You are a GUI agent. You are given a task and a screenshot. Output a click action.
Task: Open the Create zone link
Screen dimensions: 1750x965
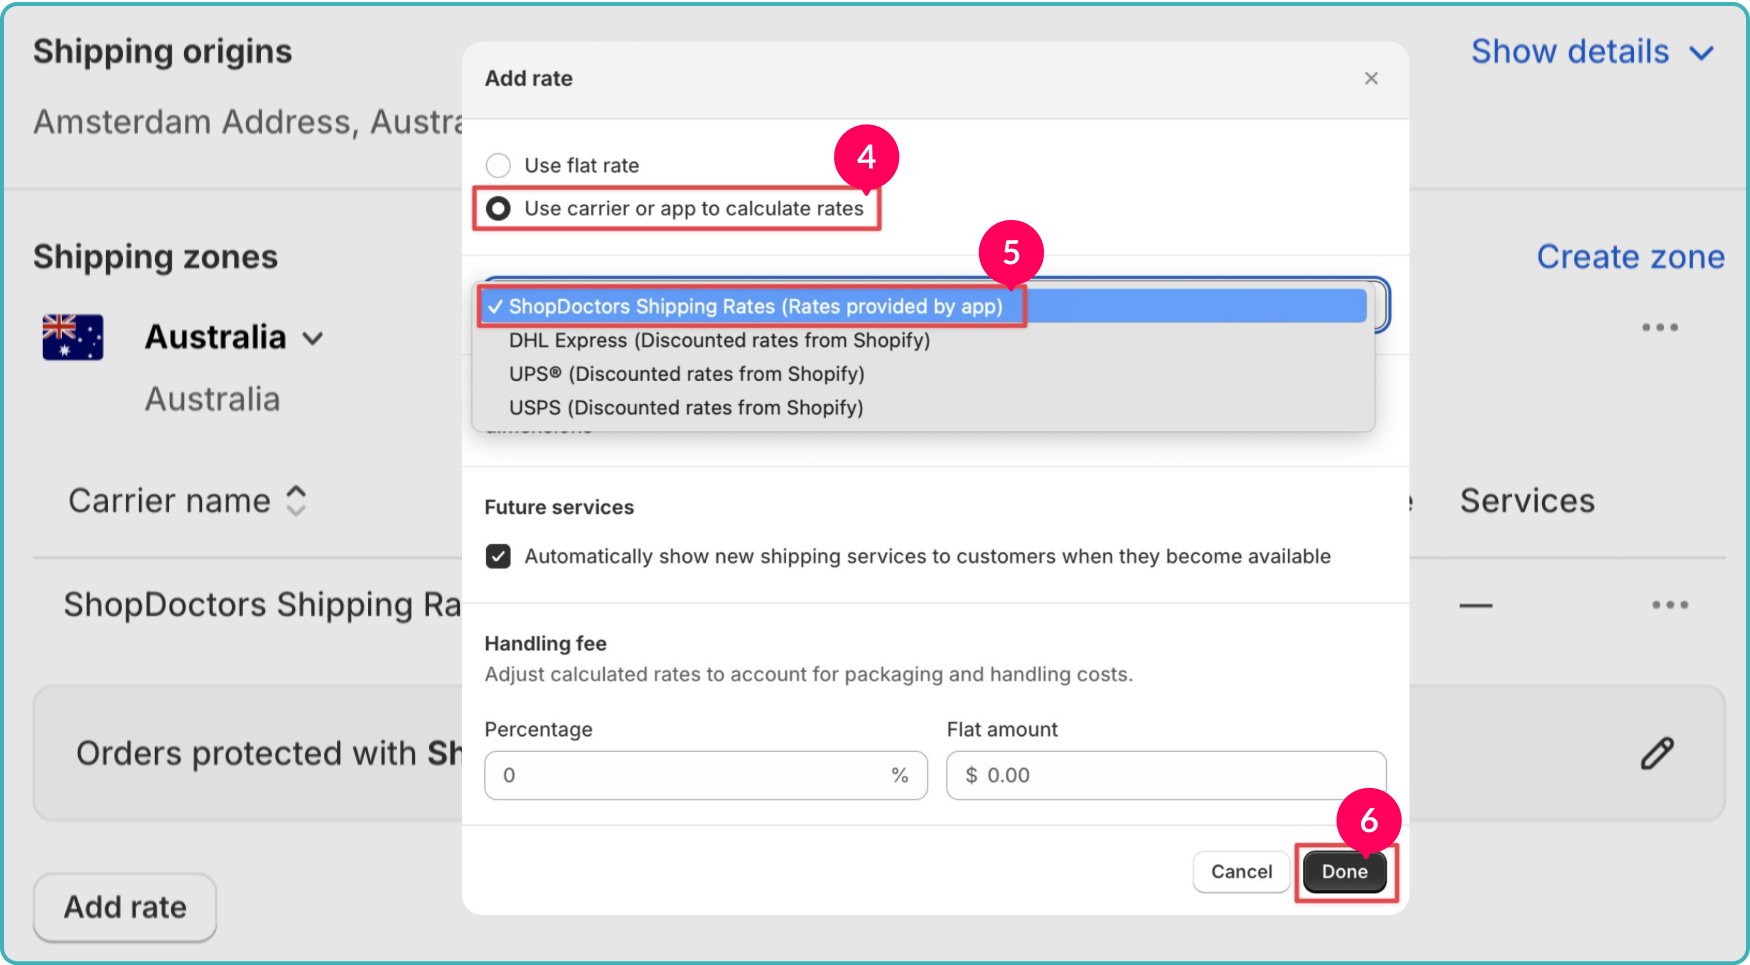click(x=1630, y=257)
